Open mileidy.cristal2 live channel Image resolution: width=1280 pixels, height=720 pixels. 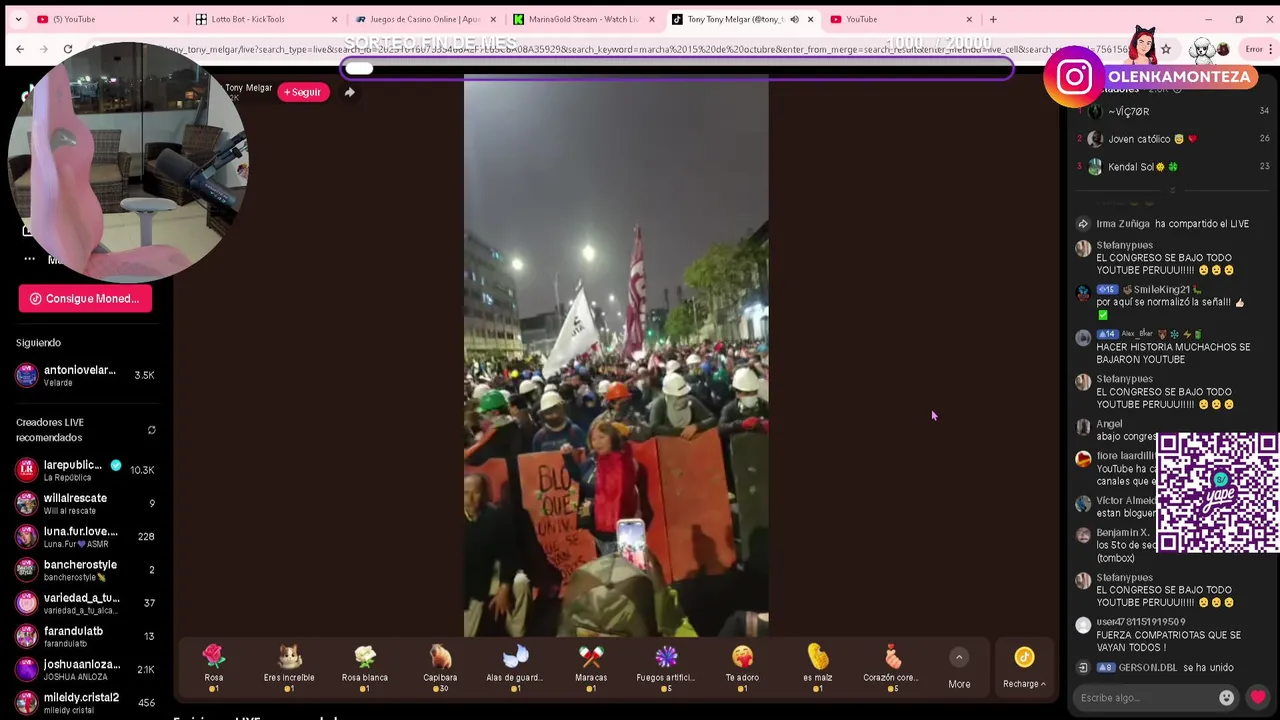click(x=85, y=702)
